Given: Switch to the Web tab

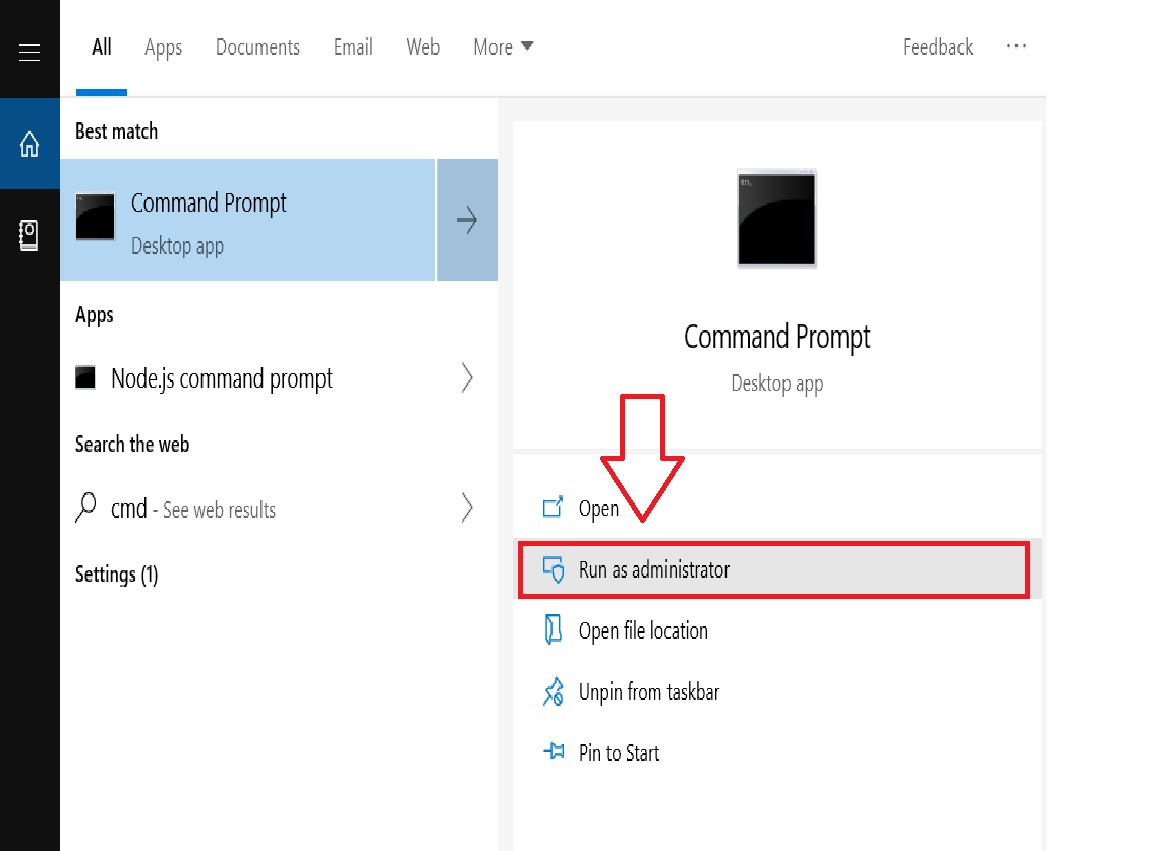Looking at the screenshot, I should pos(423,47).
